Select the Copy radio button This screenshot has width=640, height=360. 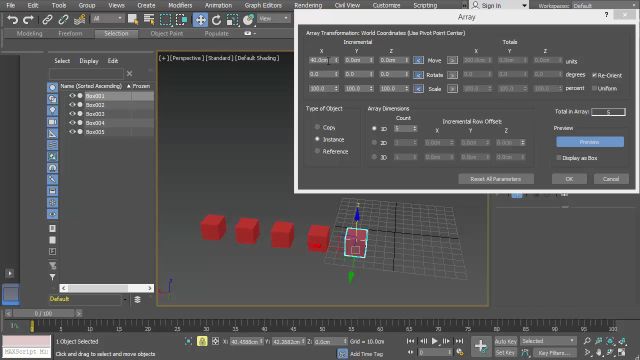(x=317, y=127)
